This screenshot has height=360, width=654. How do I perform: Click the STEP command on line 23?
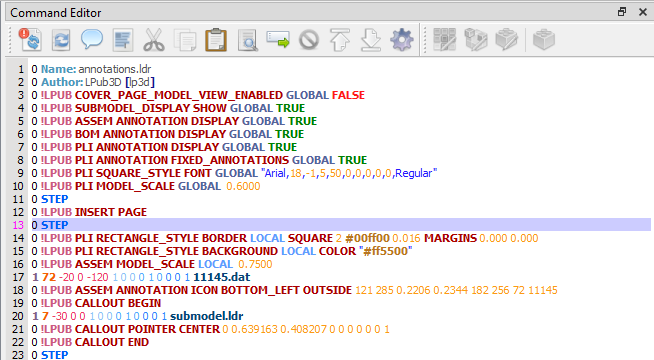pos(54,355)
